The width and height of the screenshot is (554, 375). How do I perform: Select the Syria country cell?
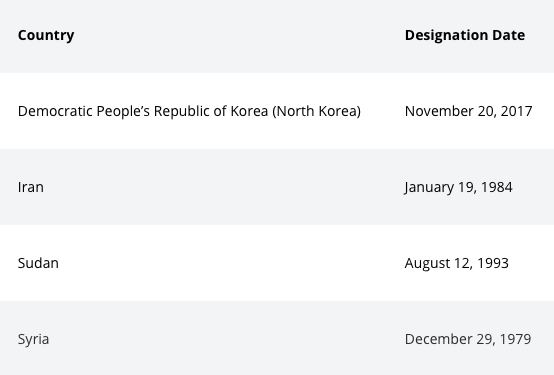[33, 339]
